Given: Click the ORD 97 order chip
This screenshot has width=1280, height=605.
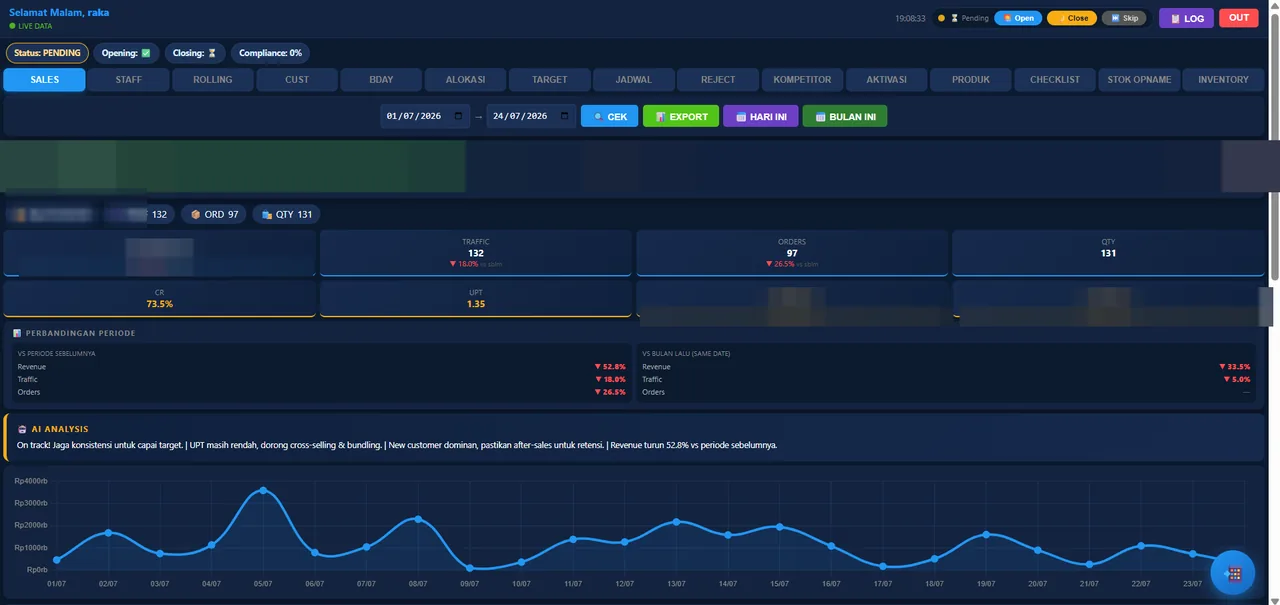Looking at the screenshot, I should point(214,214).
